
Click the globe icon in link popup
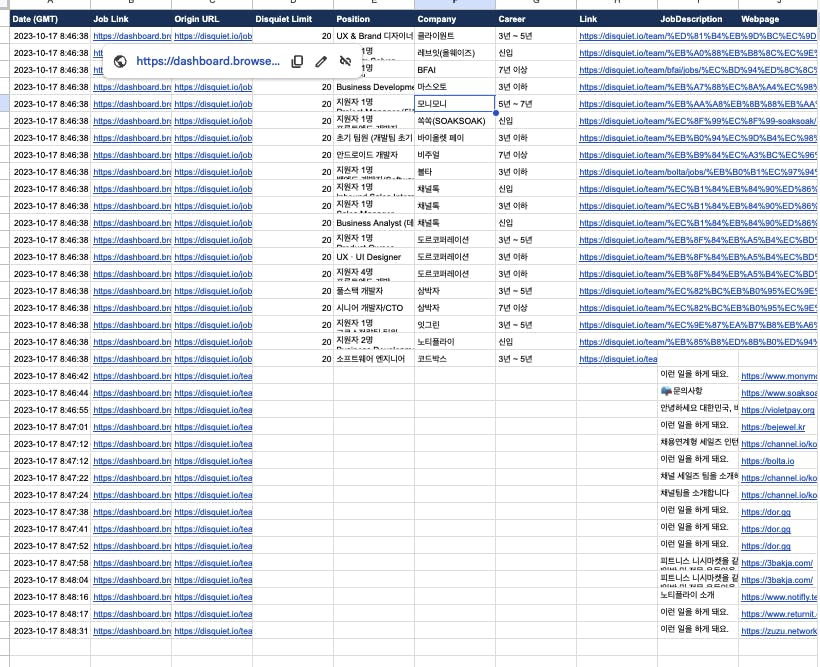click(x=120, y=61)
